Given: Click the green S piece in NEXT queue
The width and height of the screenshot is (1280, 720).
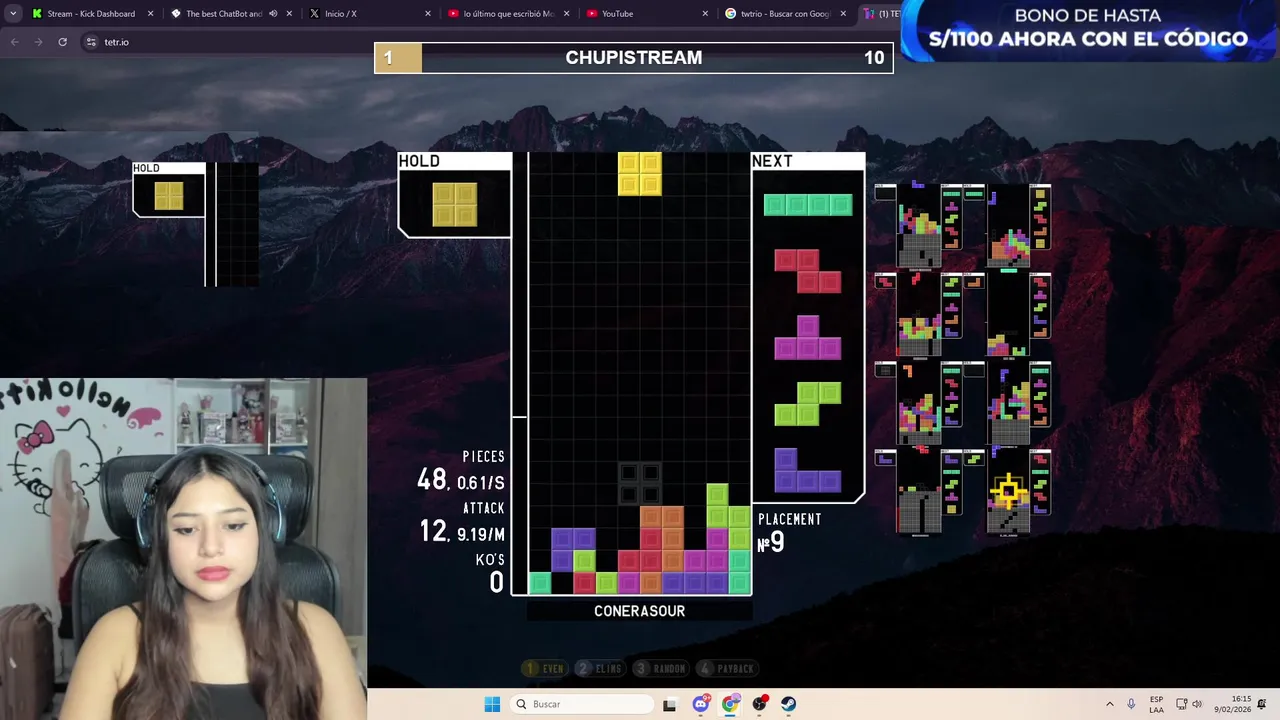Looking at the screenshot, I should tap(808, 403).
